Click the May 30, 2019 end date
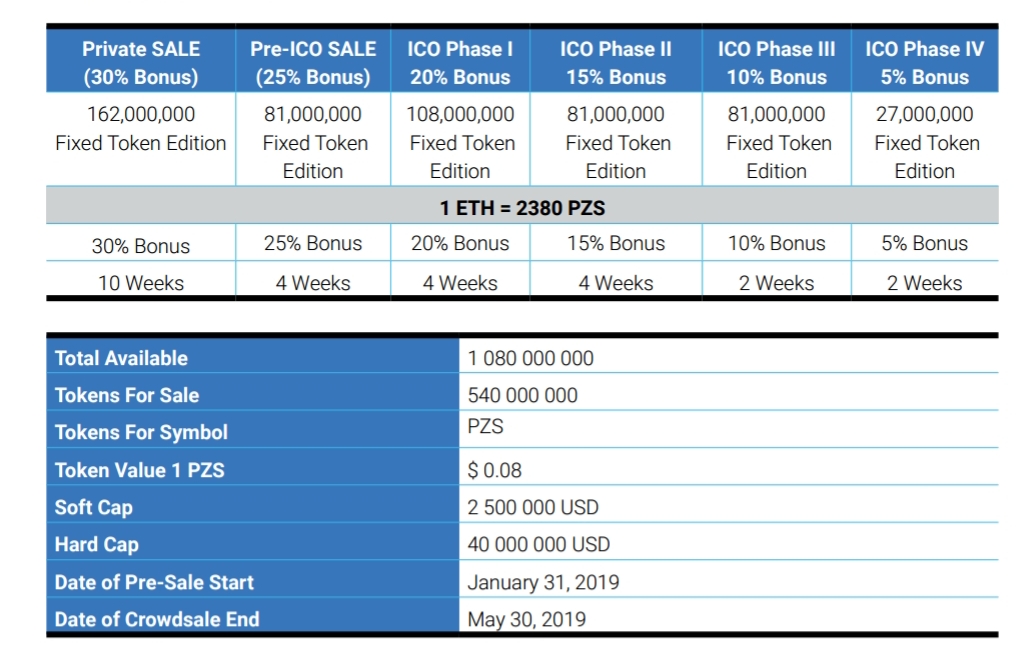The image size is (1036, 658). (x=527, y=619)
